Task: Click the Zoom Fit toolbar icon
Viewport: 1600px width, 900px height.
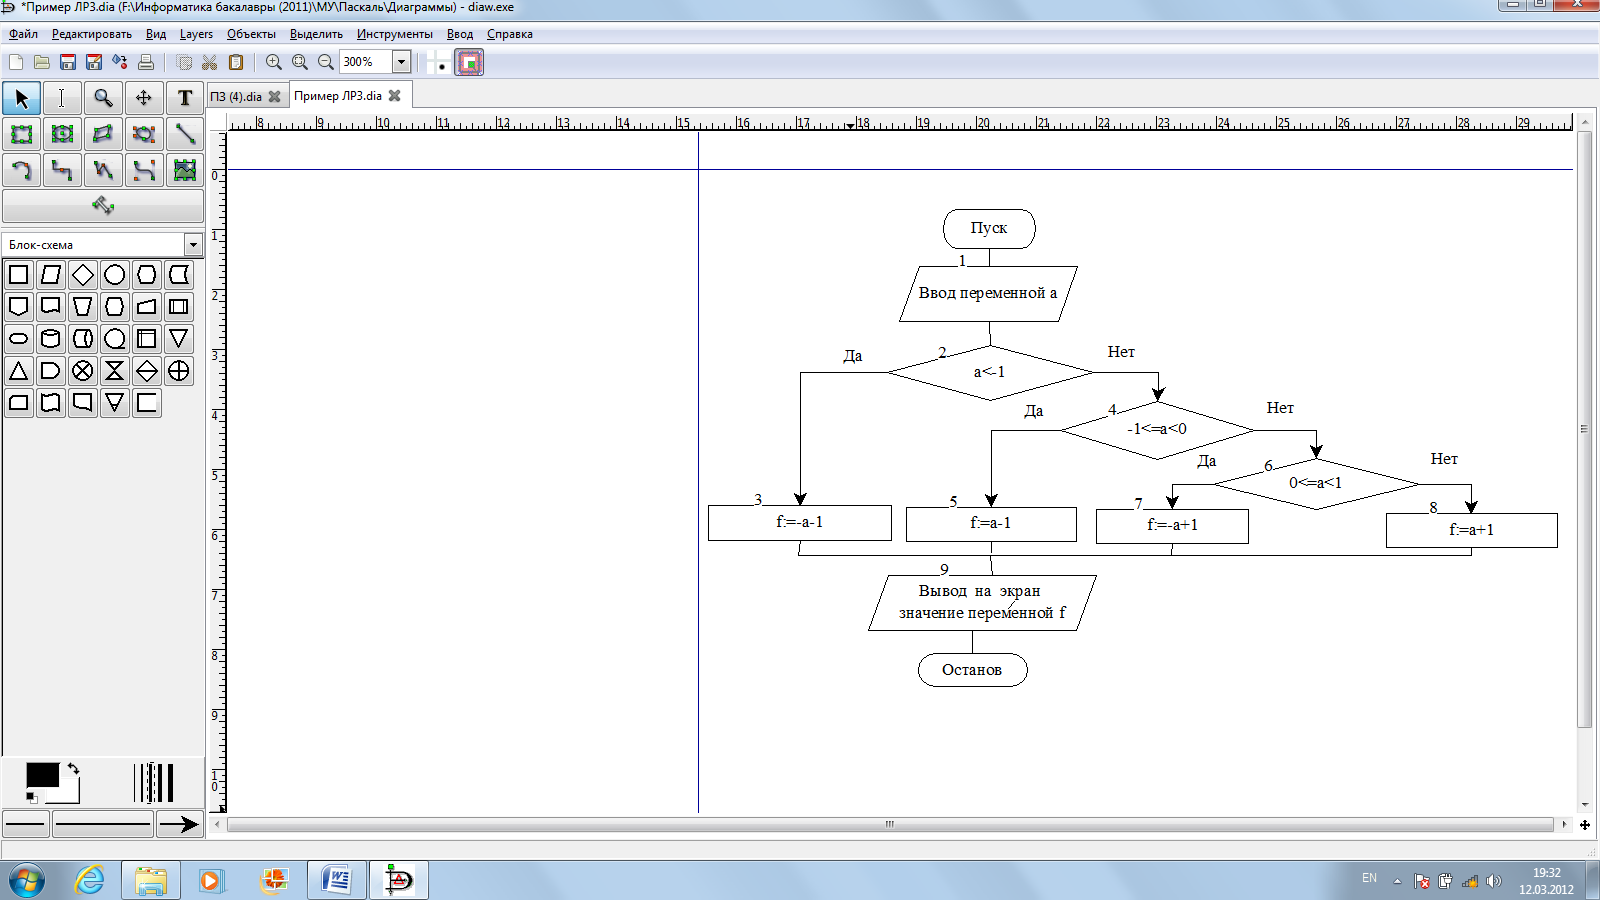Action: (300, 62)
